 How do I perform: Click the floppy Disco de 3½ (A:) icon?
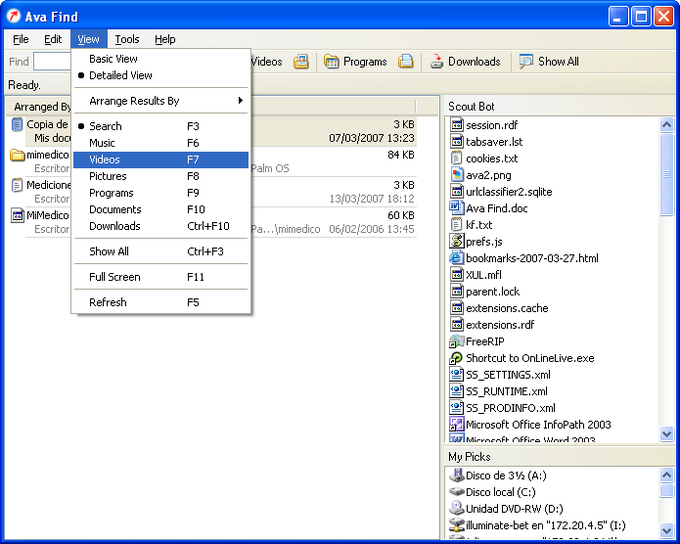(456, 475)
